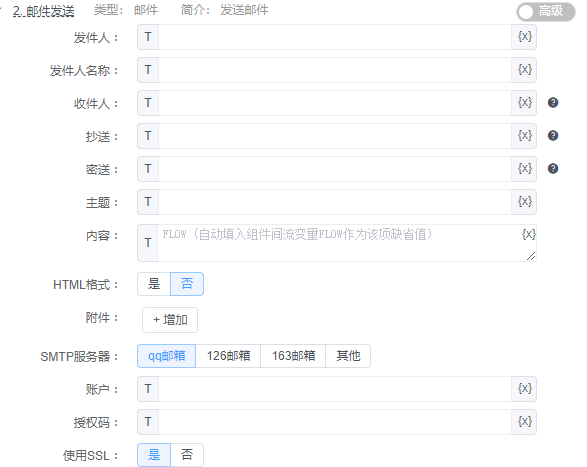Click the T type icon for 发件人
The image size is (587, 467).
pos(148,37)
